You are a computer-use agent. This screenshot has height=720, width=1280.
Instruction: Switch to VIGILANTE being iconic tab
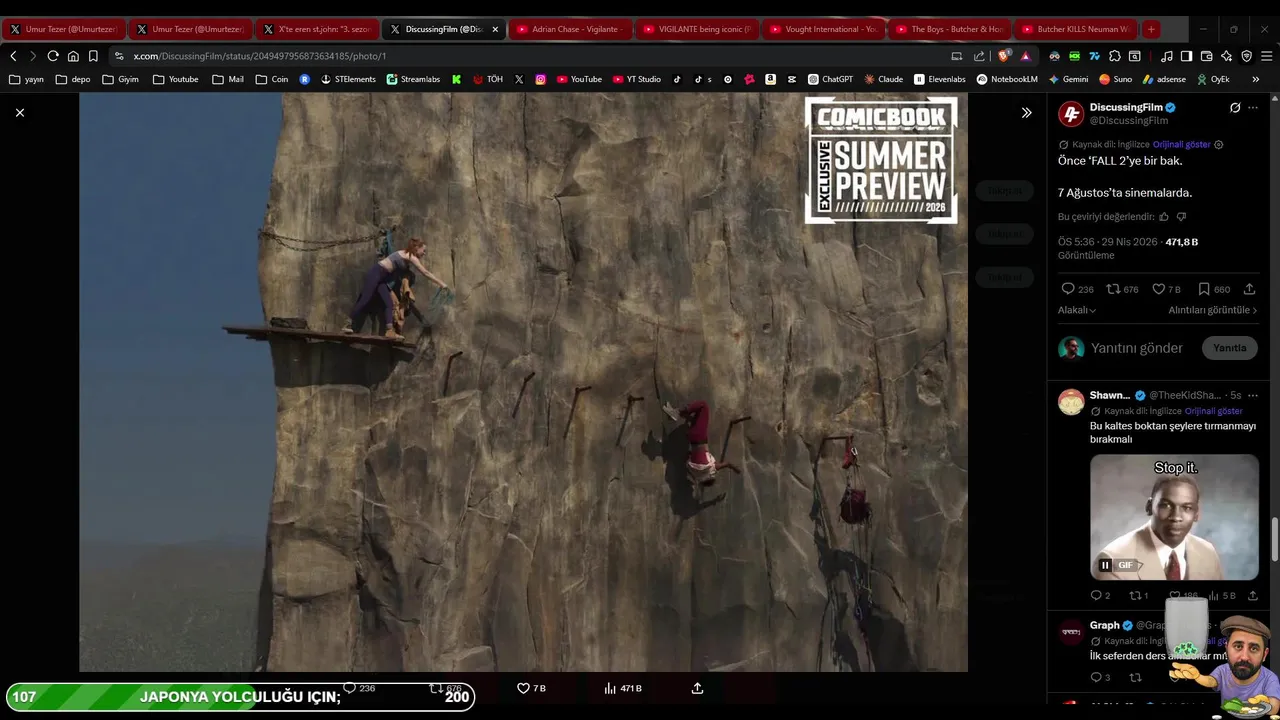(x=698, y=29)
